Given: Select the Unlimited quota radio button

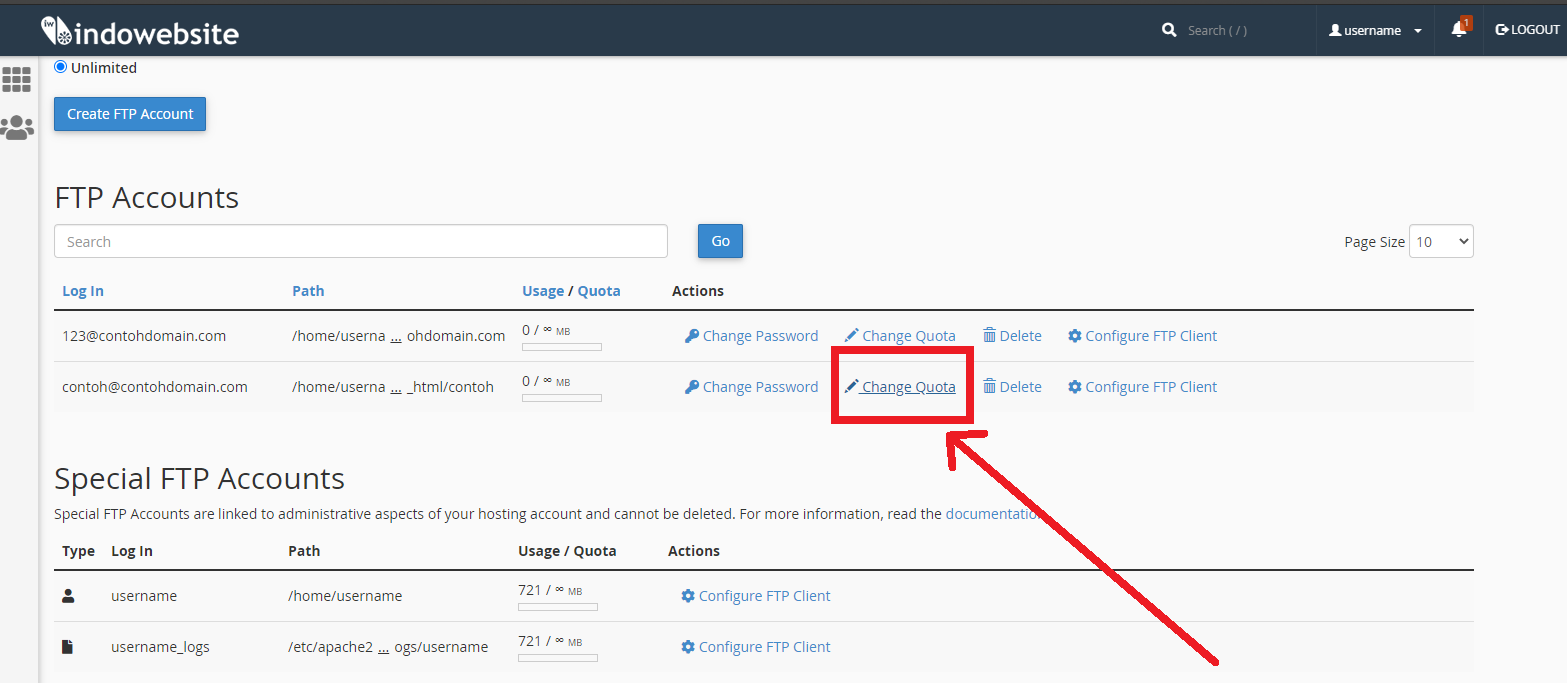Looking at the screenshot, I should [x=61, y=67].
